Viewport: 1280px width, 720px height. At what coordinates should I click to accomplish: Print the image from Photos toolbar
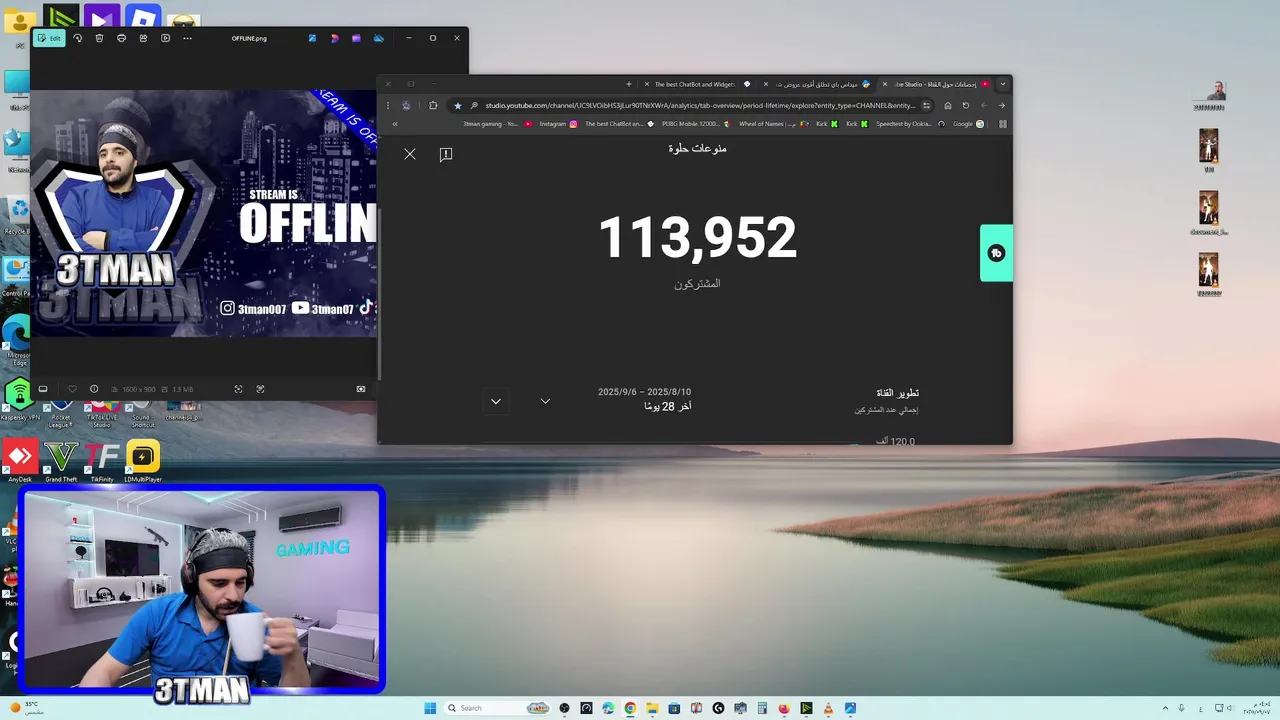point(121,38)
